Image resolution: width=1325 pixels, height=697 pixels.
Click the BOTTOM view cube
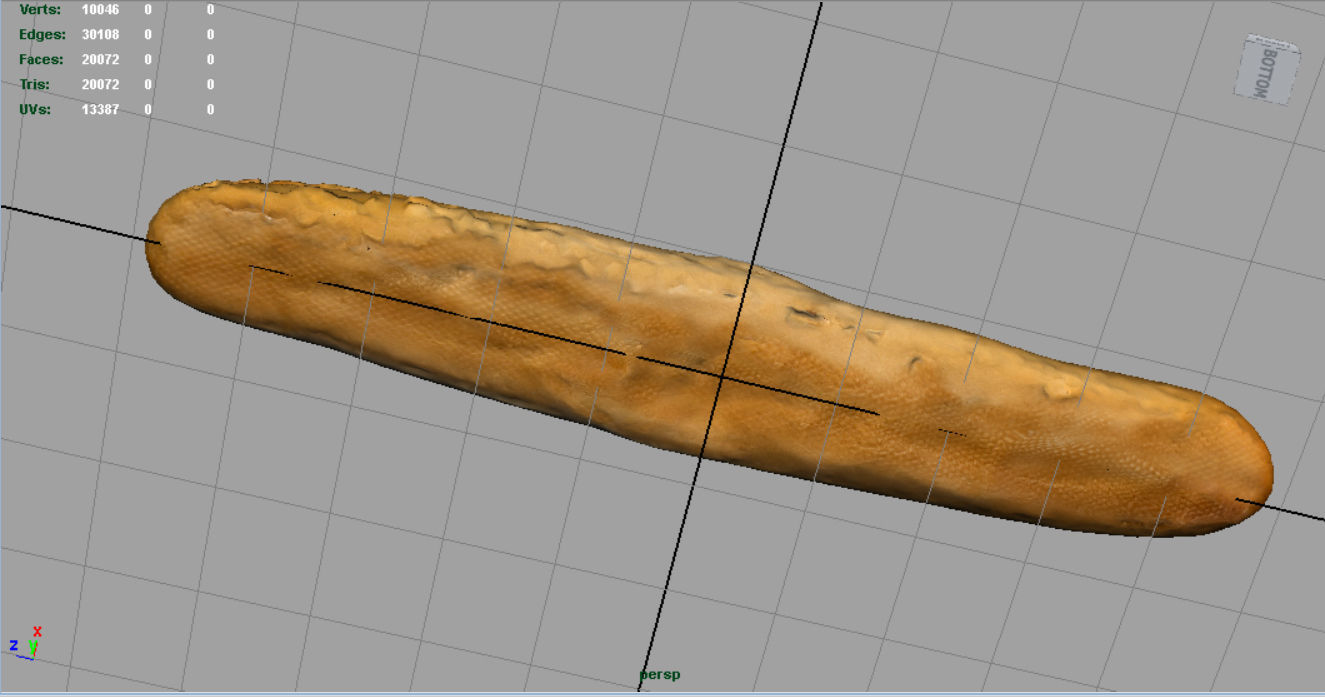[1268, 68]
